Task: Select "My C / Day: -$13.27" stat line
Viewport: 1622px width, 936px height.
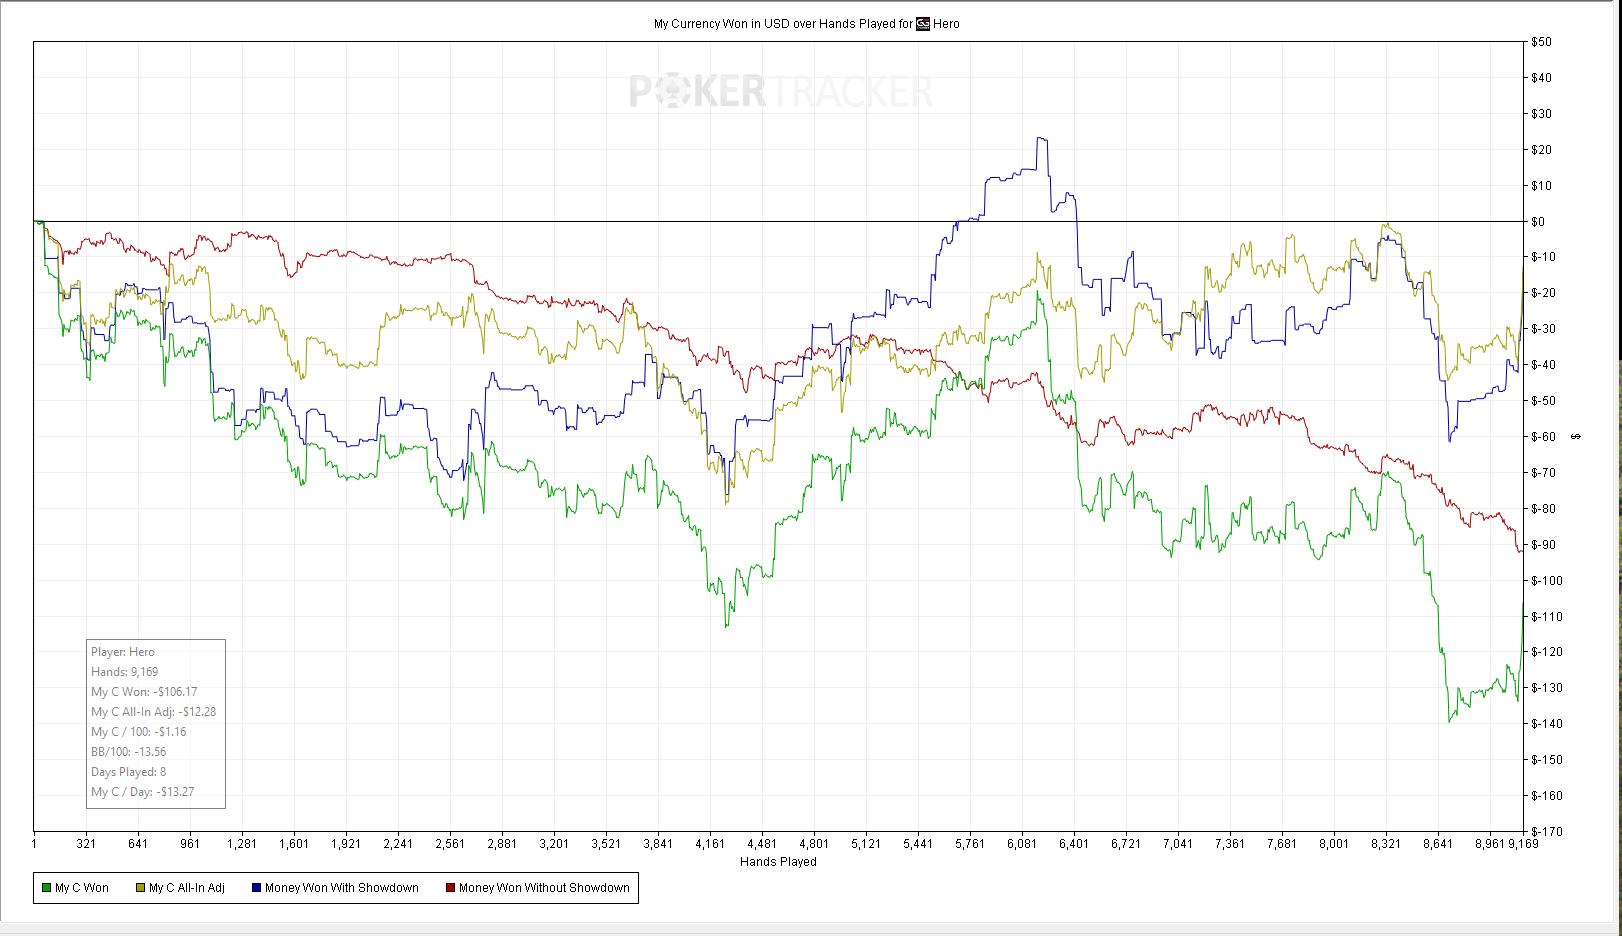Action: tap(143, 792)
